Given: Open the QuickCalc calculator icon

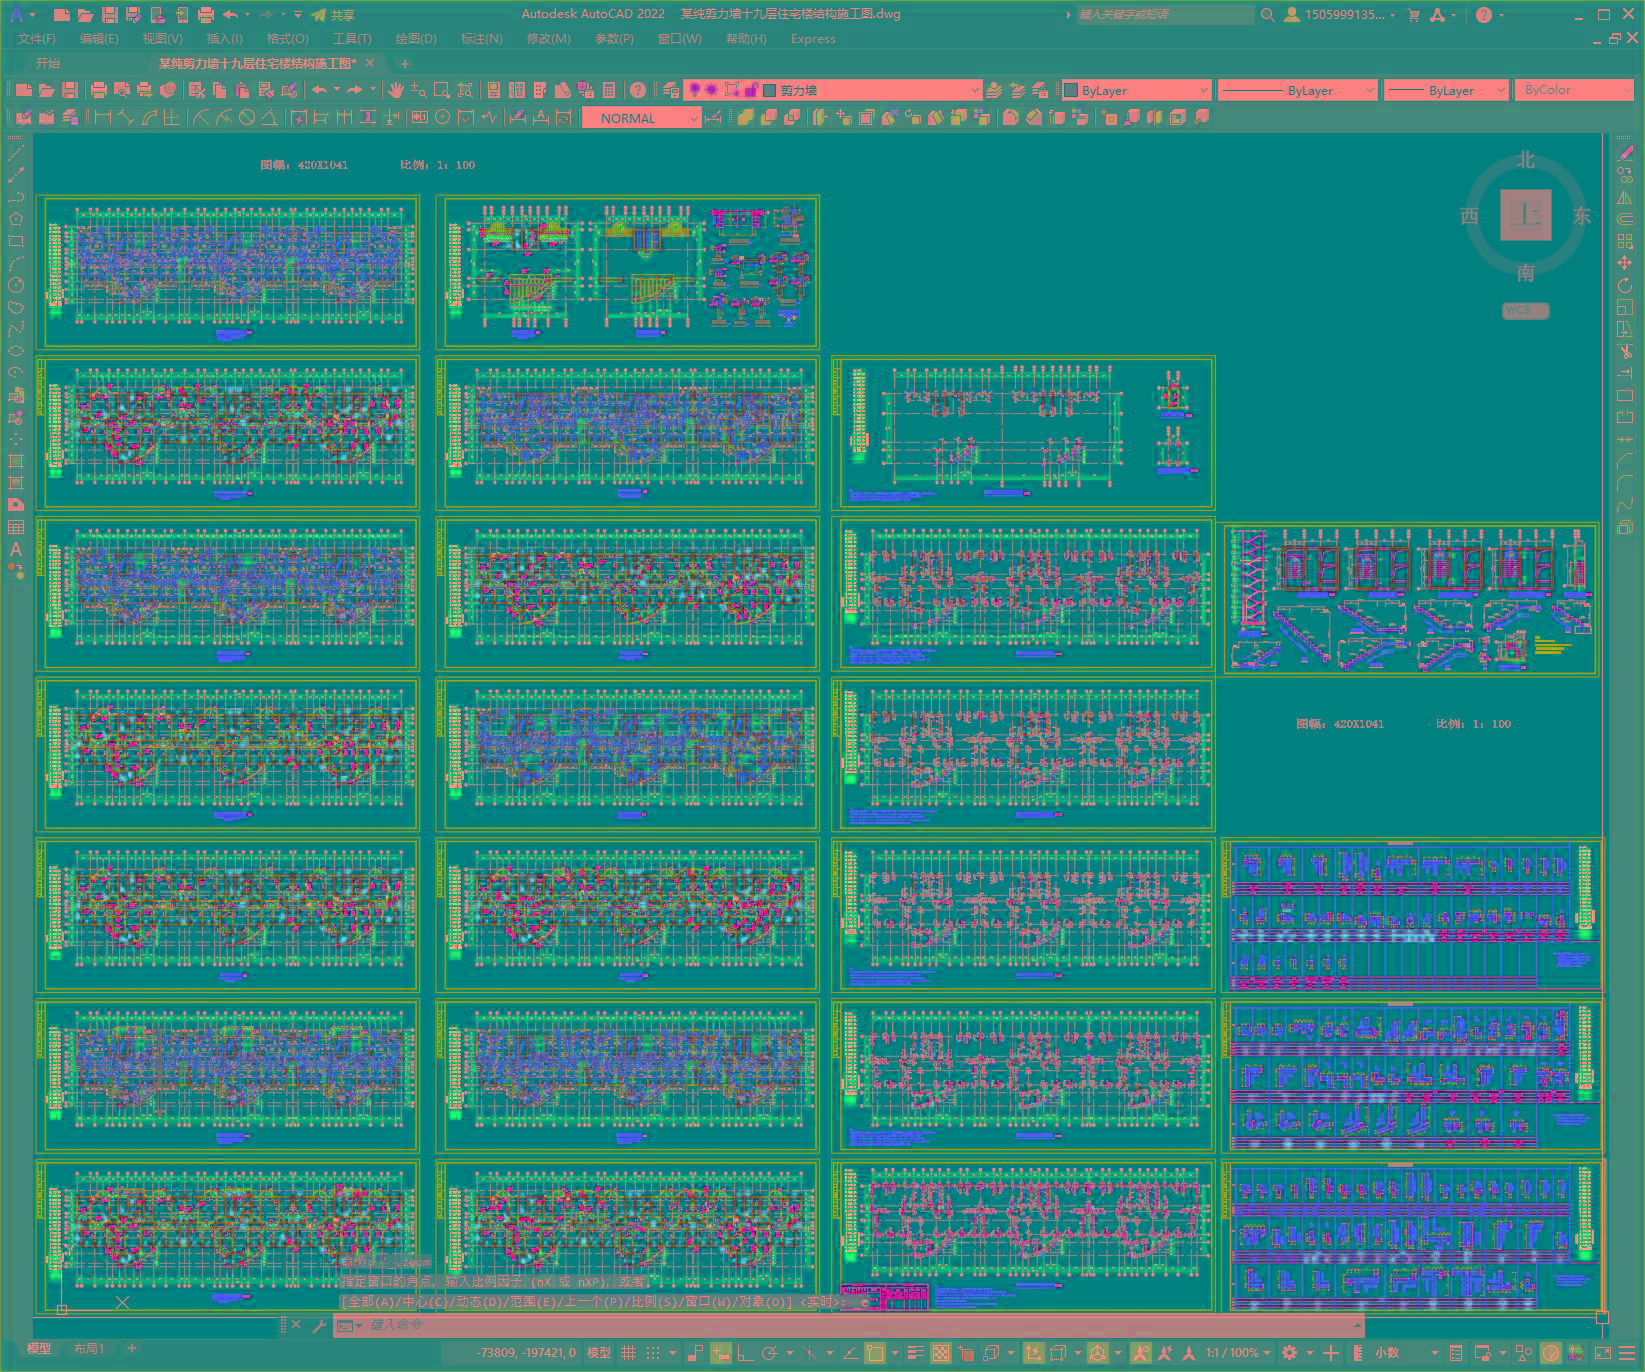Looking at the screenshot, I should point(609,90).
